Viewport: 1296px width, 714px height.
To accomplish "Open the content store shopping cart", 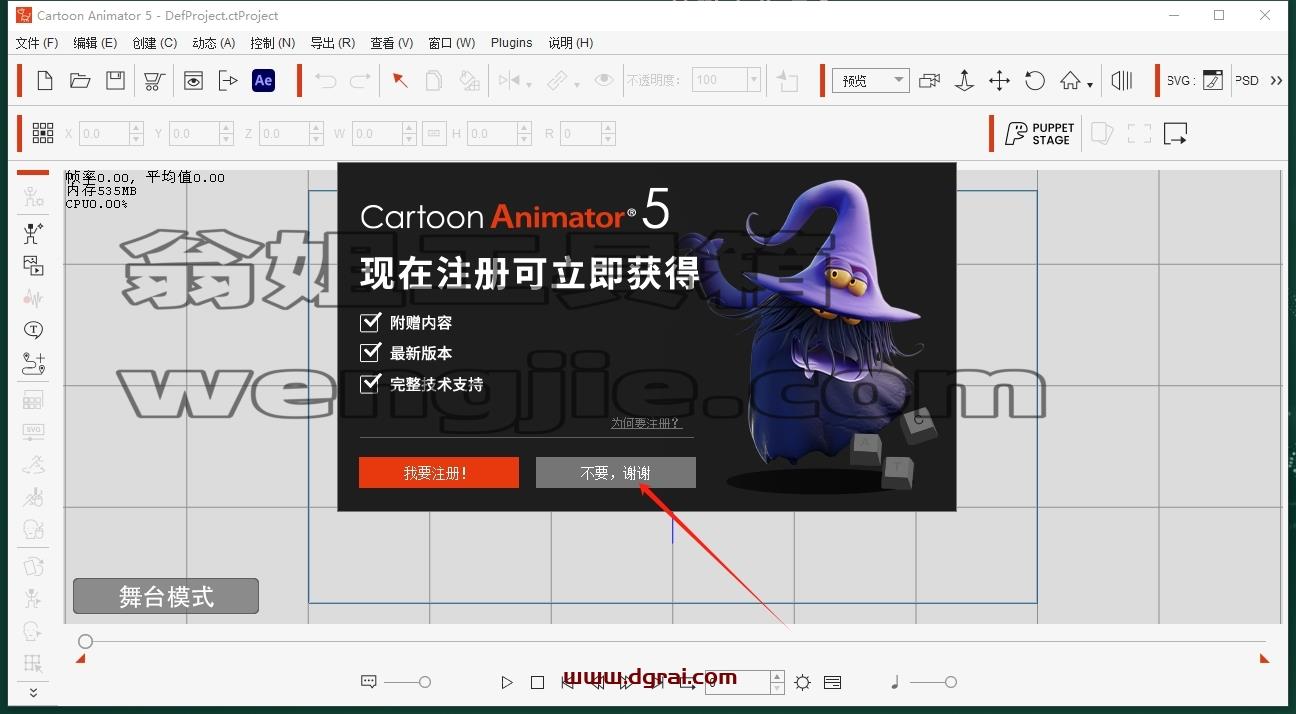I will click(154, 81).
